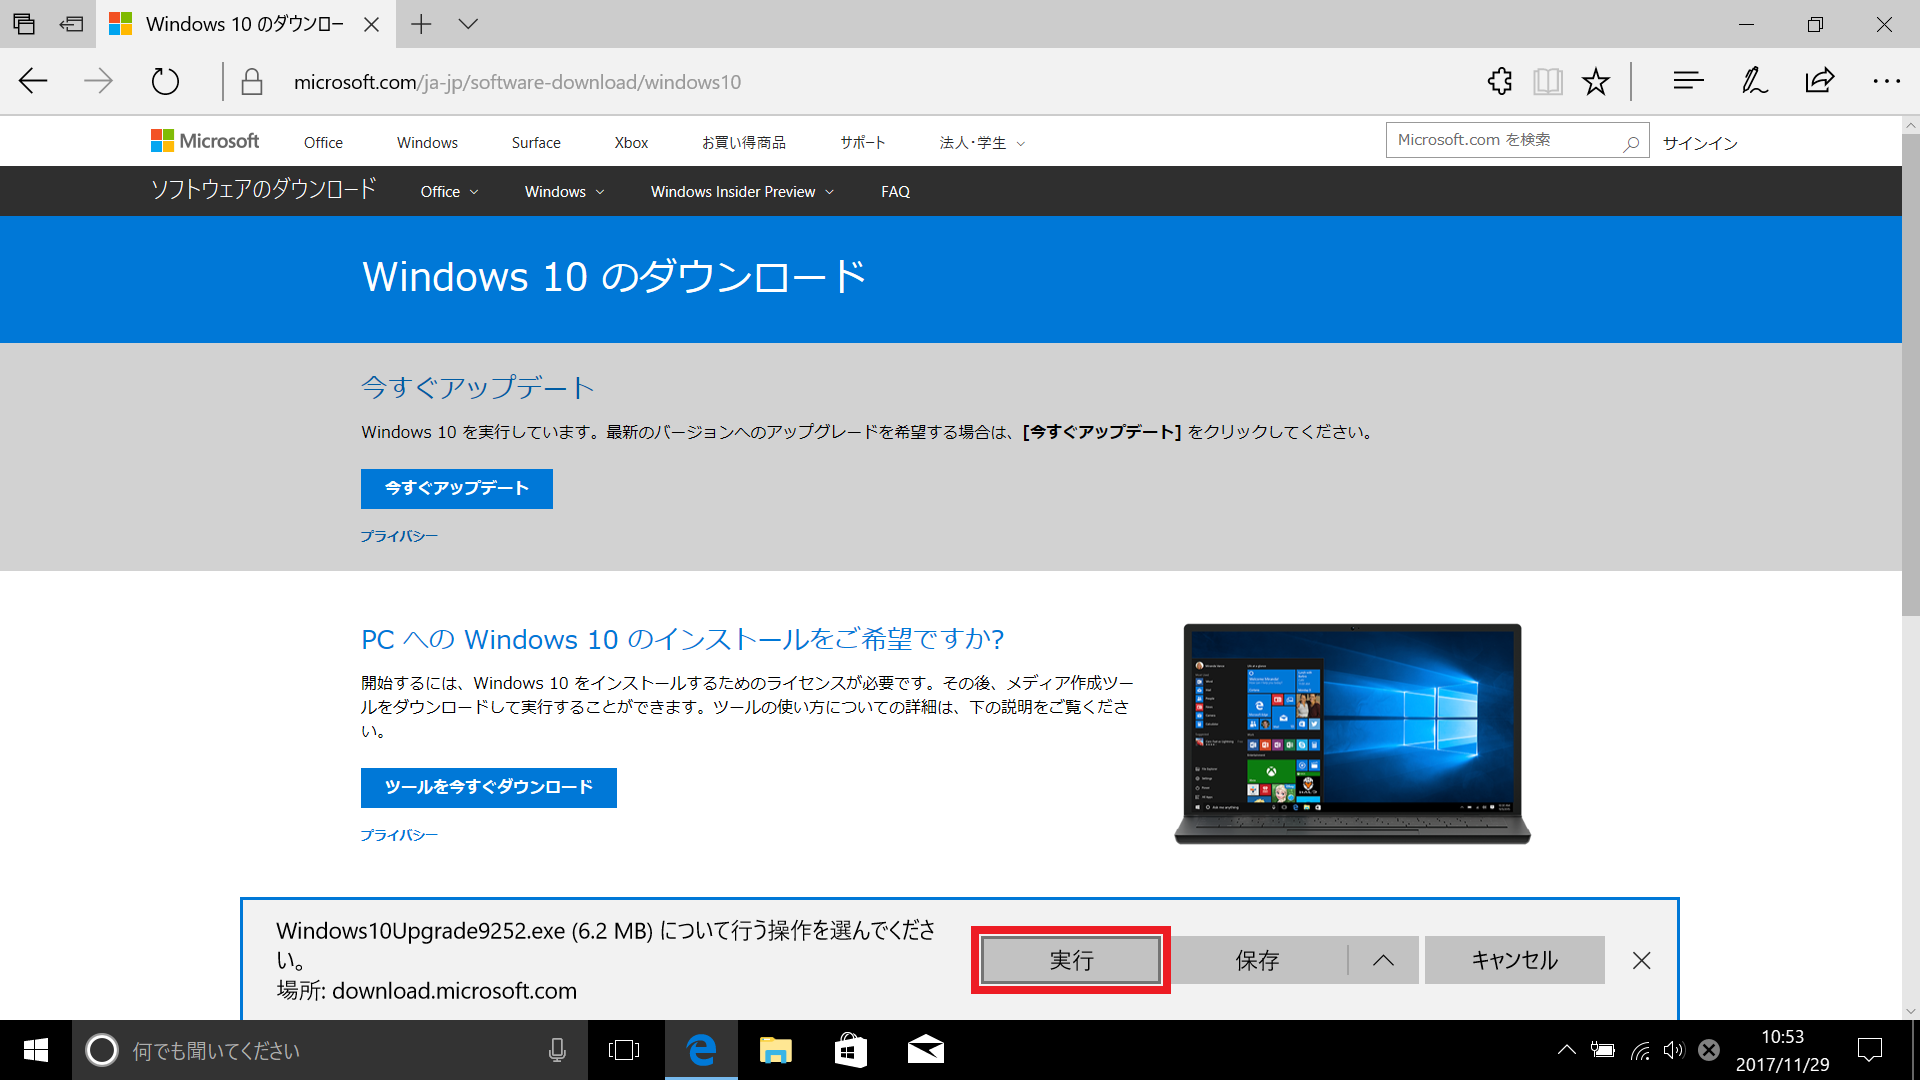
Task: Click the vertical page scrollbar thumb
Action: tap(1910, 375)
